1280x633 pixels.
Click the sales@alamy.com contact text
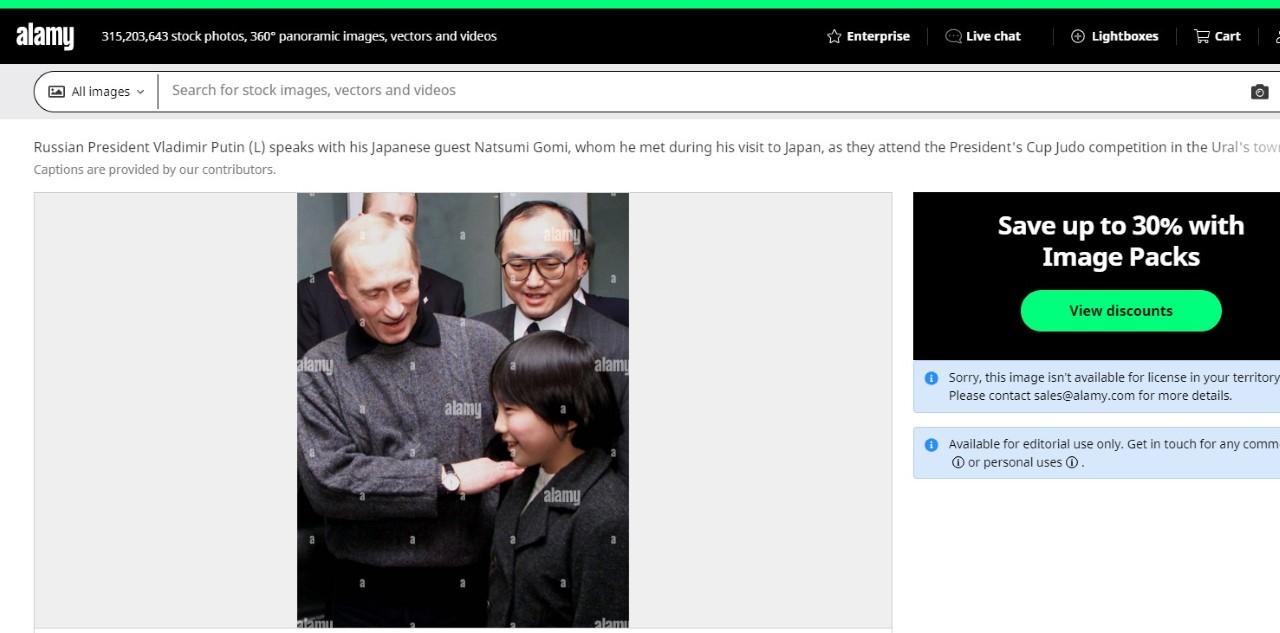pos(1084,396)
